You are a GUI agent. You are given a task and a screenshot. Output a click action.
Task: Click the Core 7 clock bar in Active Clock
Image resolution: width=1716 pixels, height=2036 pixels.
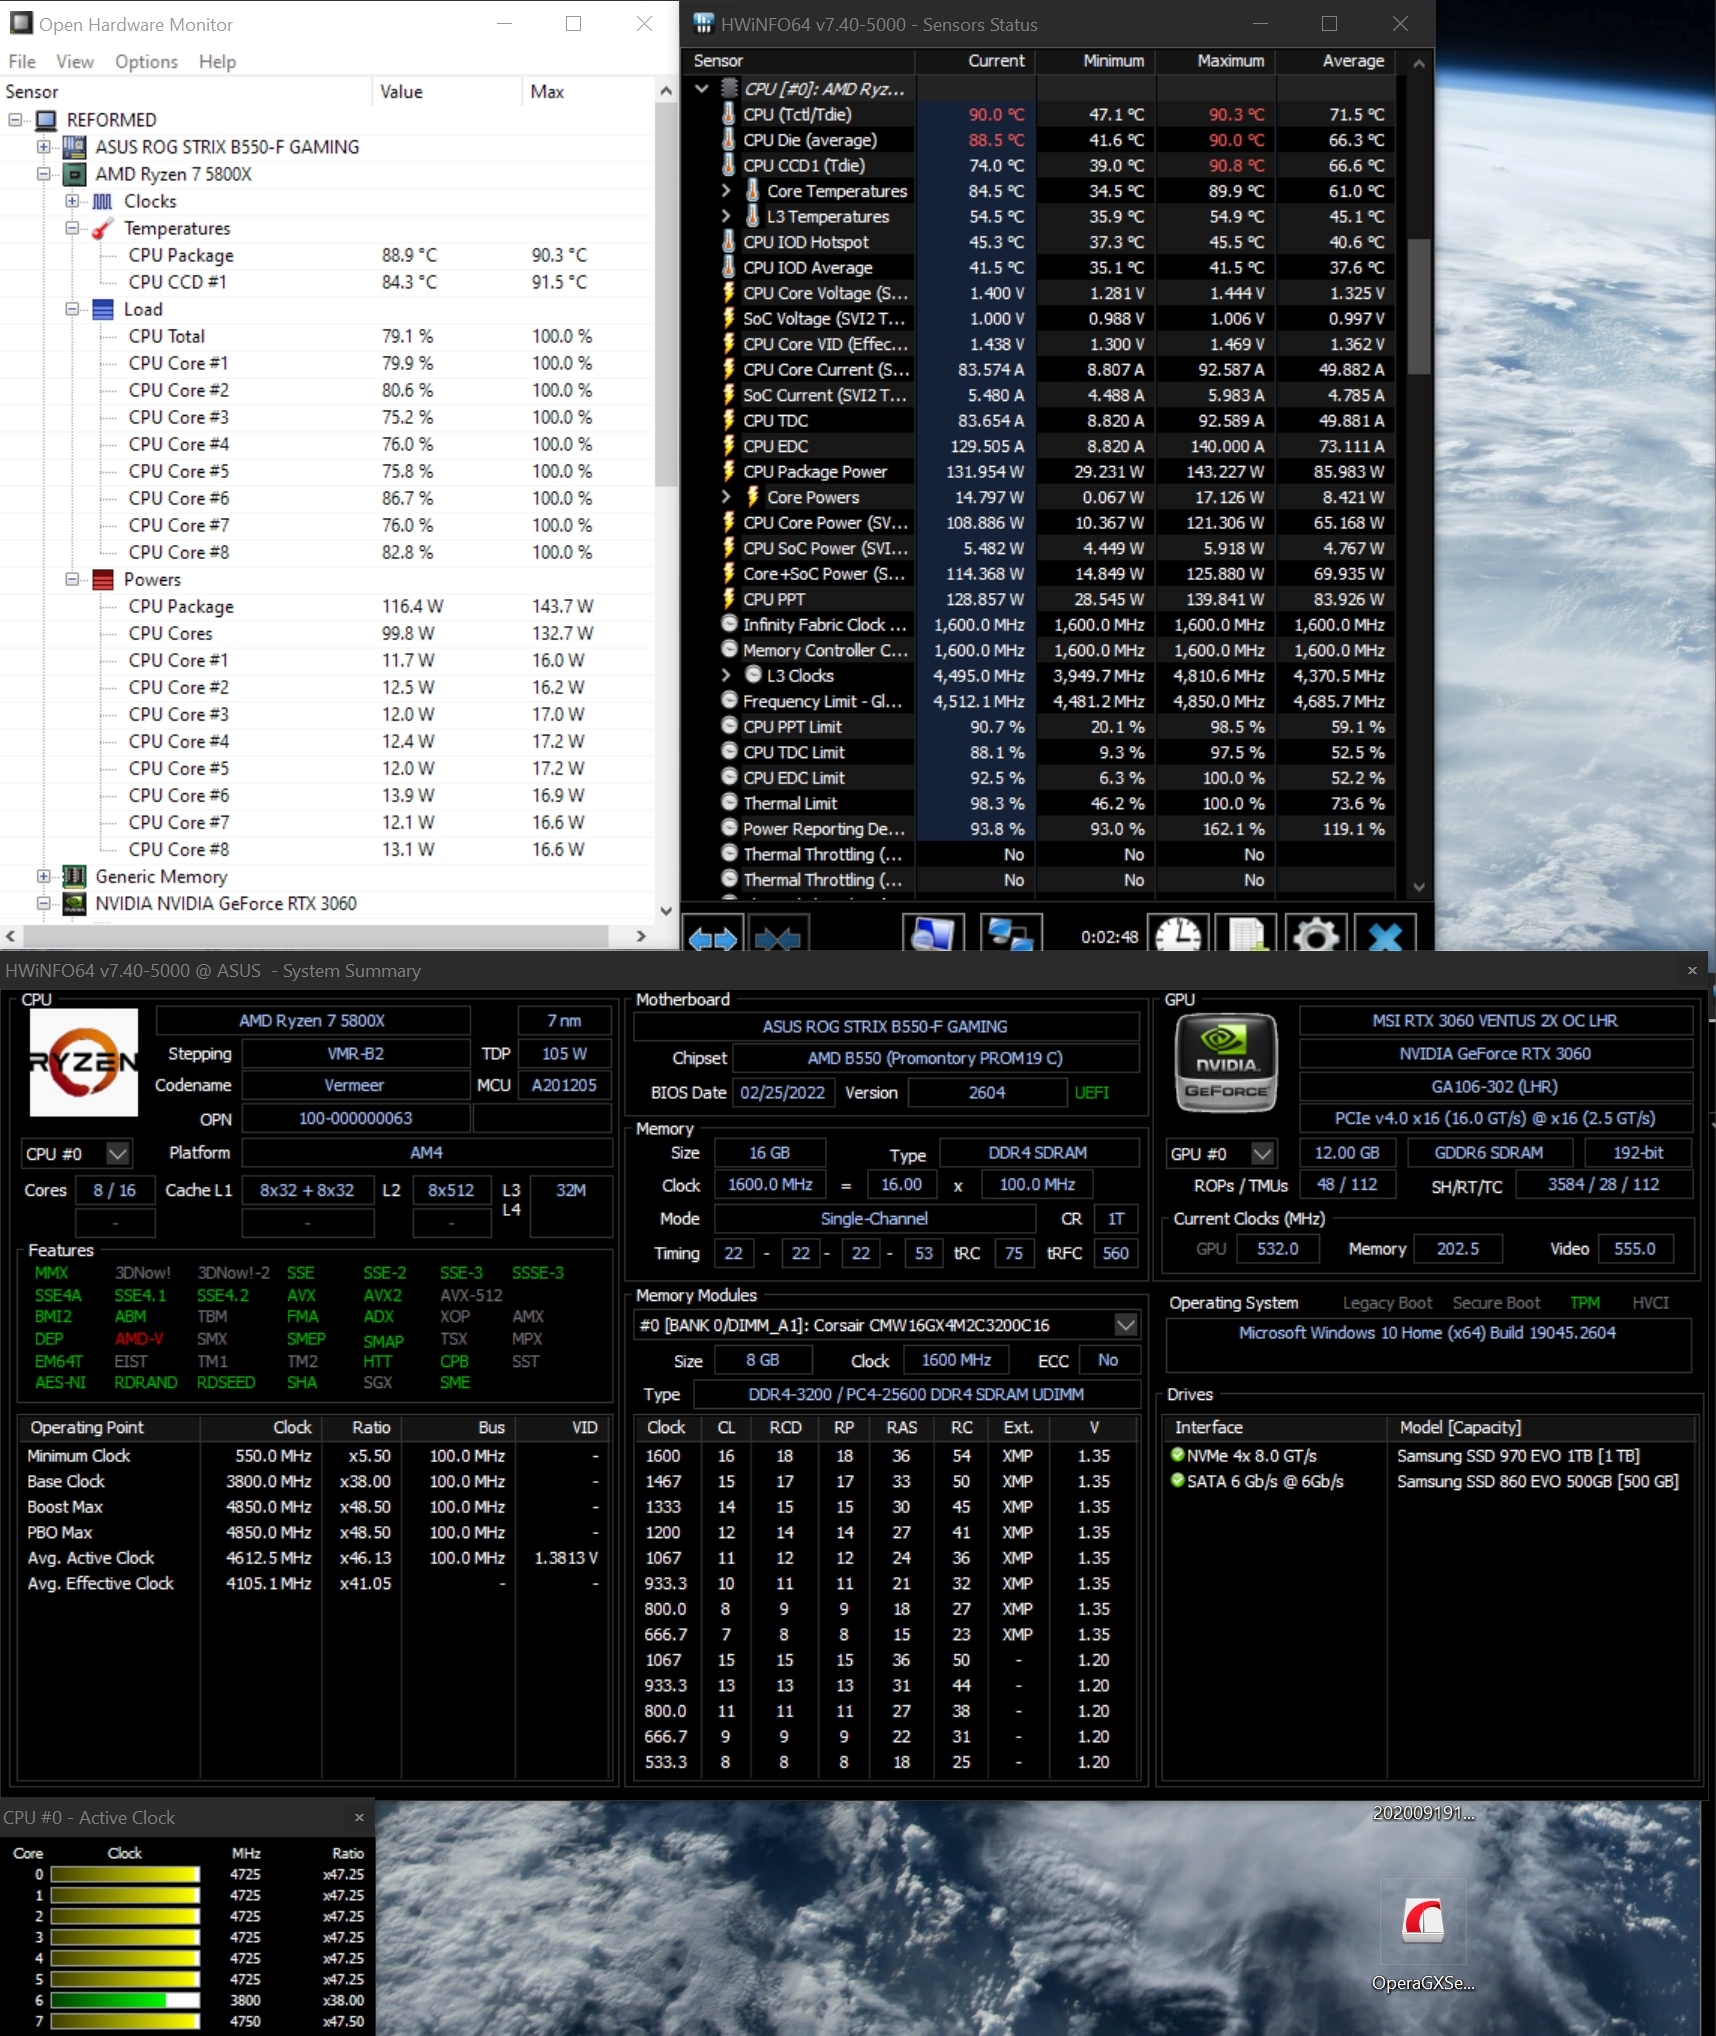[125, 2021]
